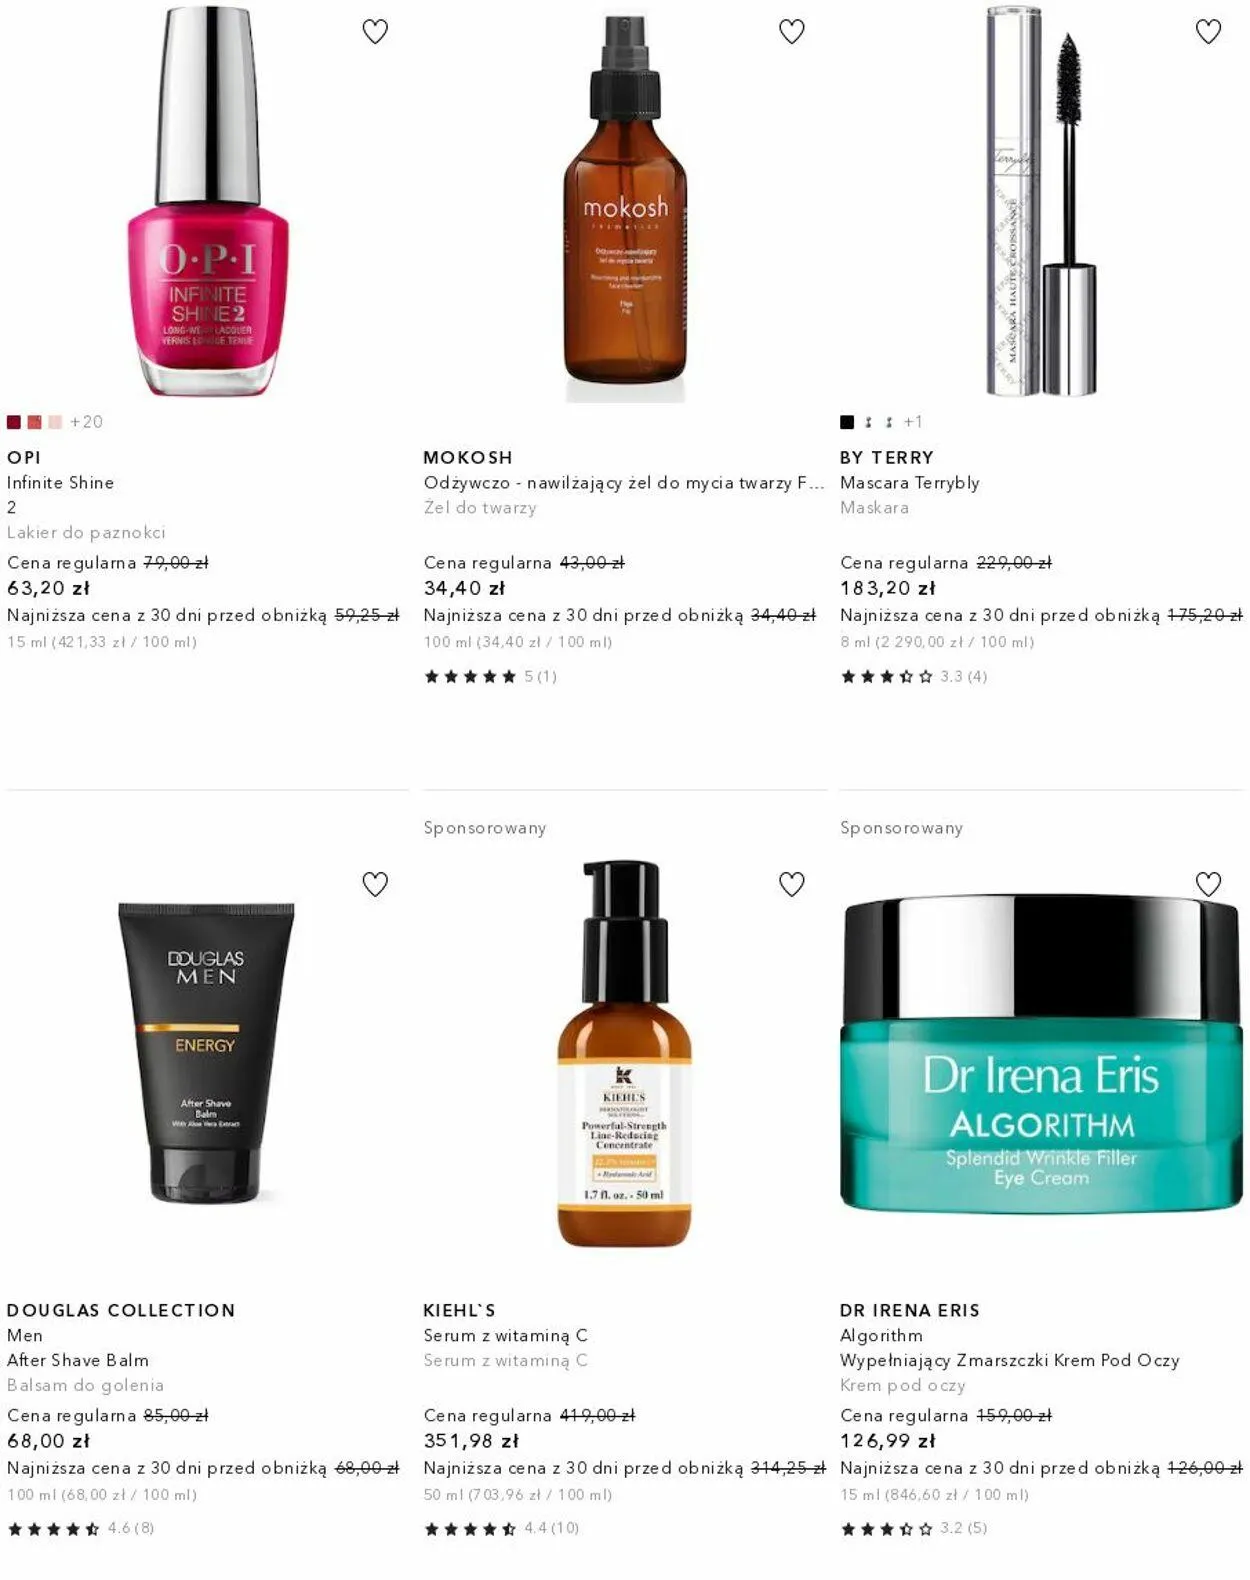
Task: Select the black By Terry mascara swatch
Action: pyautogui.click(x=847, y=422)
